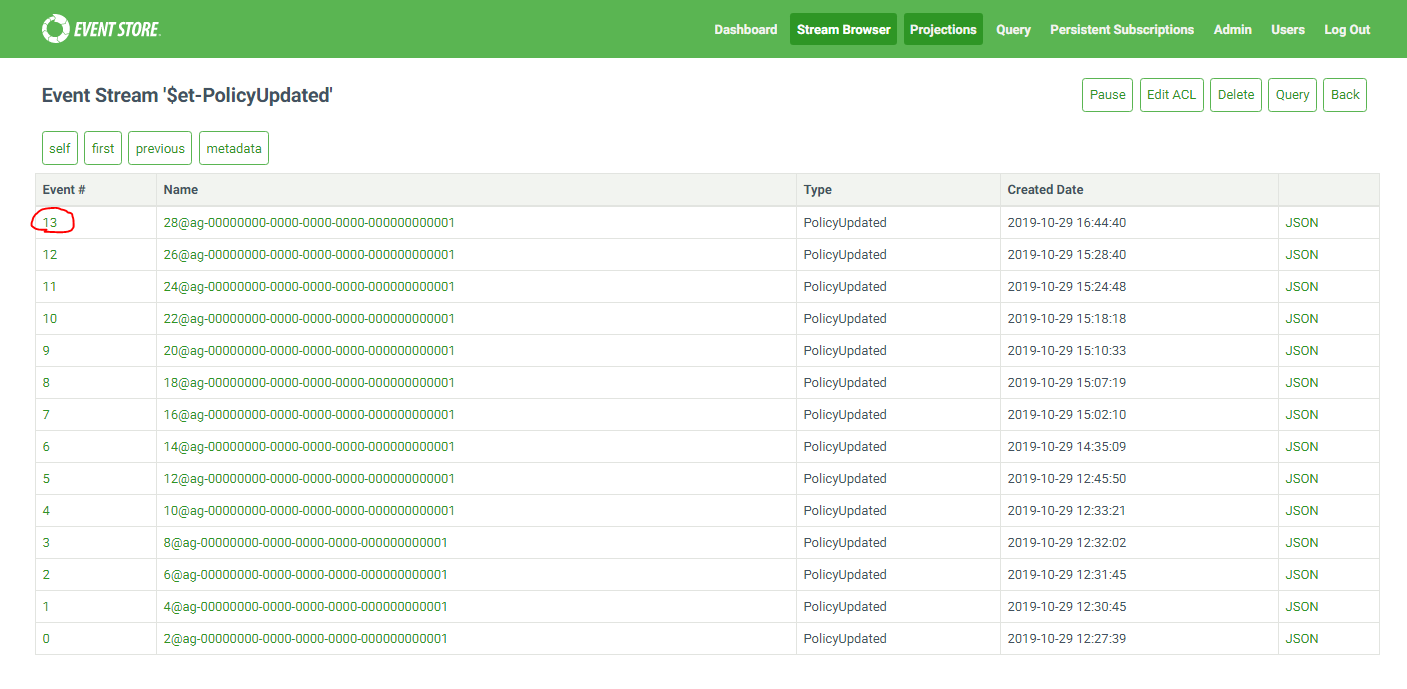Go to Persistent Subscriptions
Viewport: 1407px width, 689px height.
point(1121,29)
